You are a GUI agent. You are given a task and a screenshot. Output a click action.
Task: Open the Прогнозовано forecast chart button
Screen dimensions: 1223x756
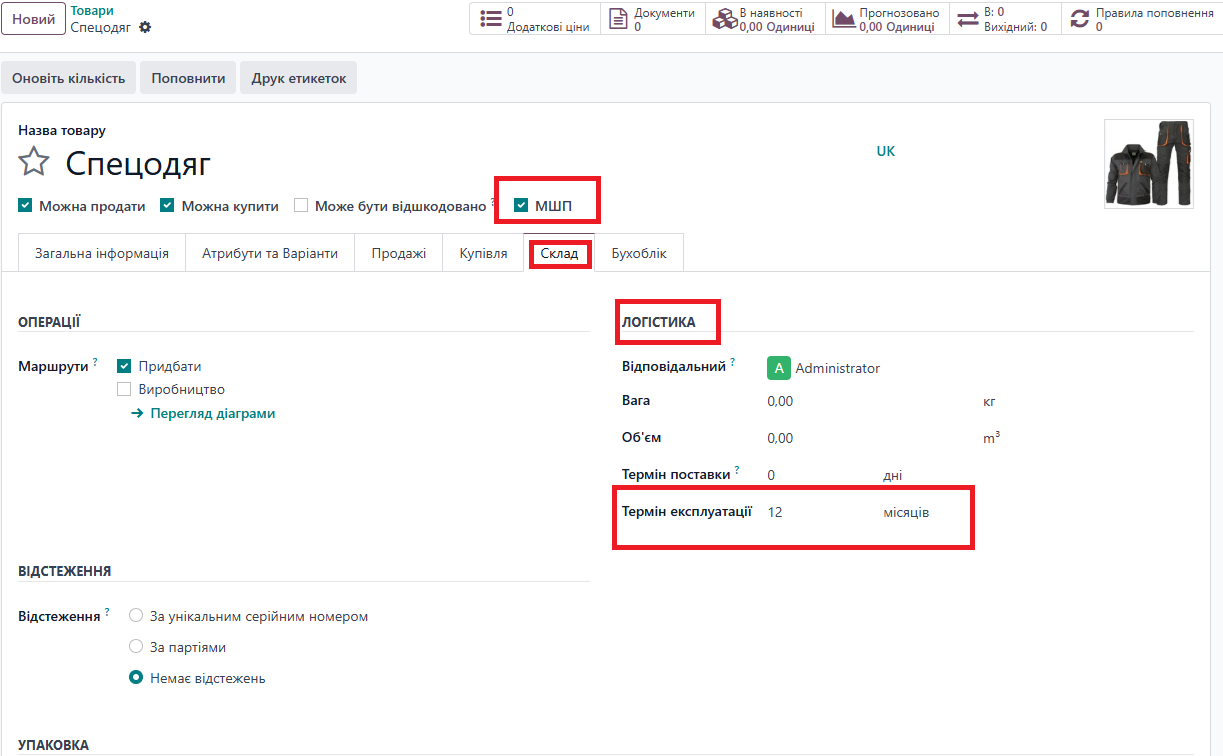pyautogui.click(x=844, y=19)
